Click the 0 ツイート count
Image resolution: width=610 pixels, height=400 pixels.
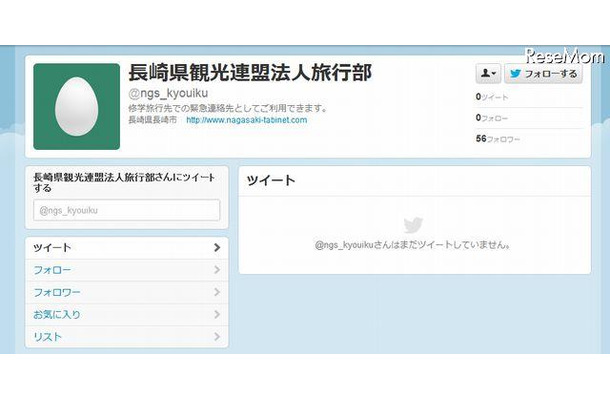coord(492,97)
